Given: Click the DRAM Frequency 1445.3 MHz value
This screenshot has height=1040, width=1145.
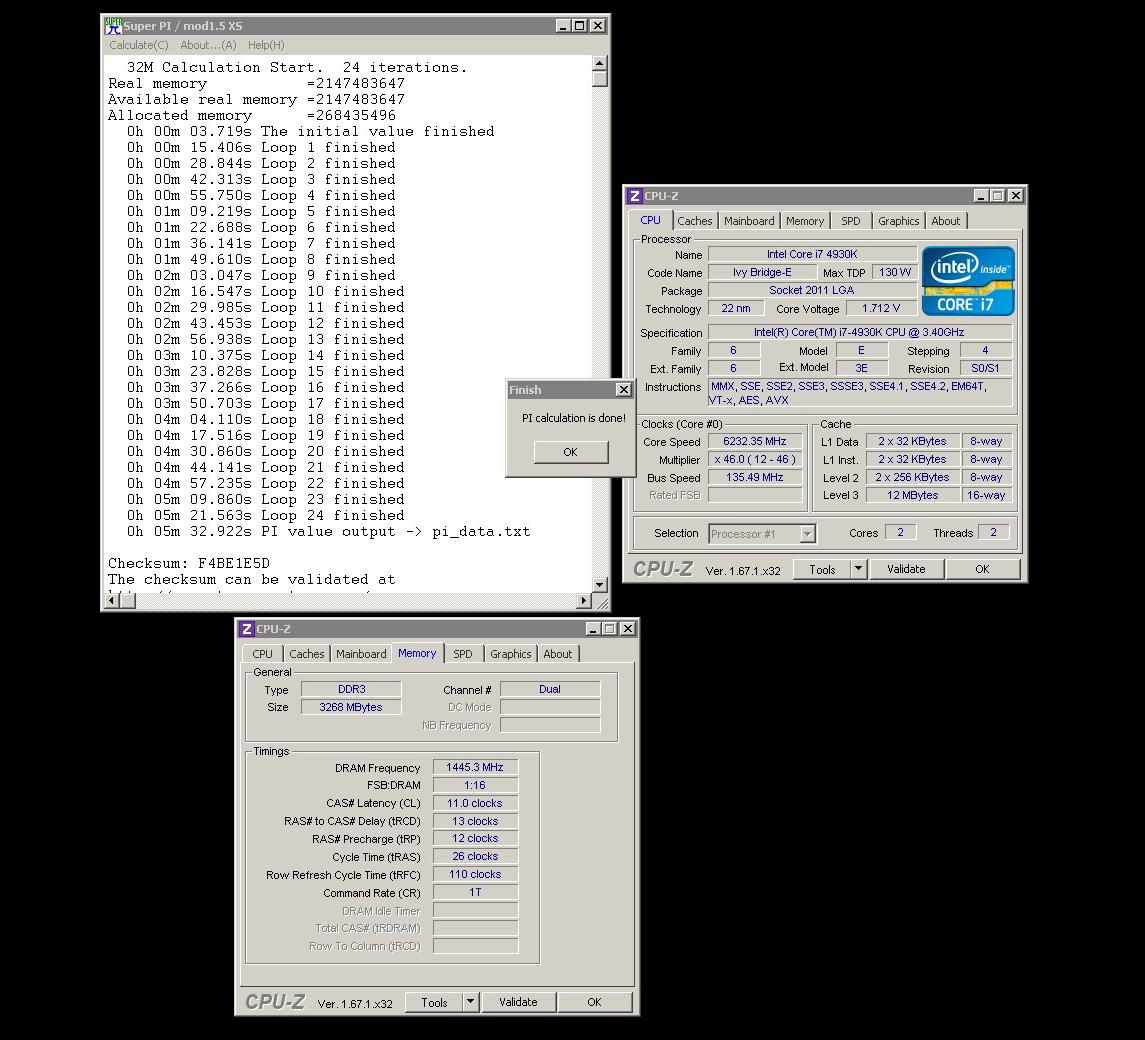Looking at the screenshot, I should [x=475, y=768].
